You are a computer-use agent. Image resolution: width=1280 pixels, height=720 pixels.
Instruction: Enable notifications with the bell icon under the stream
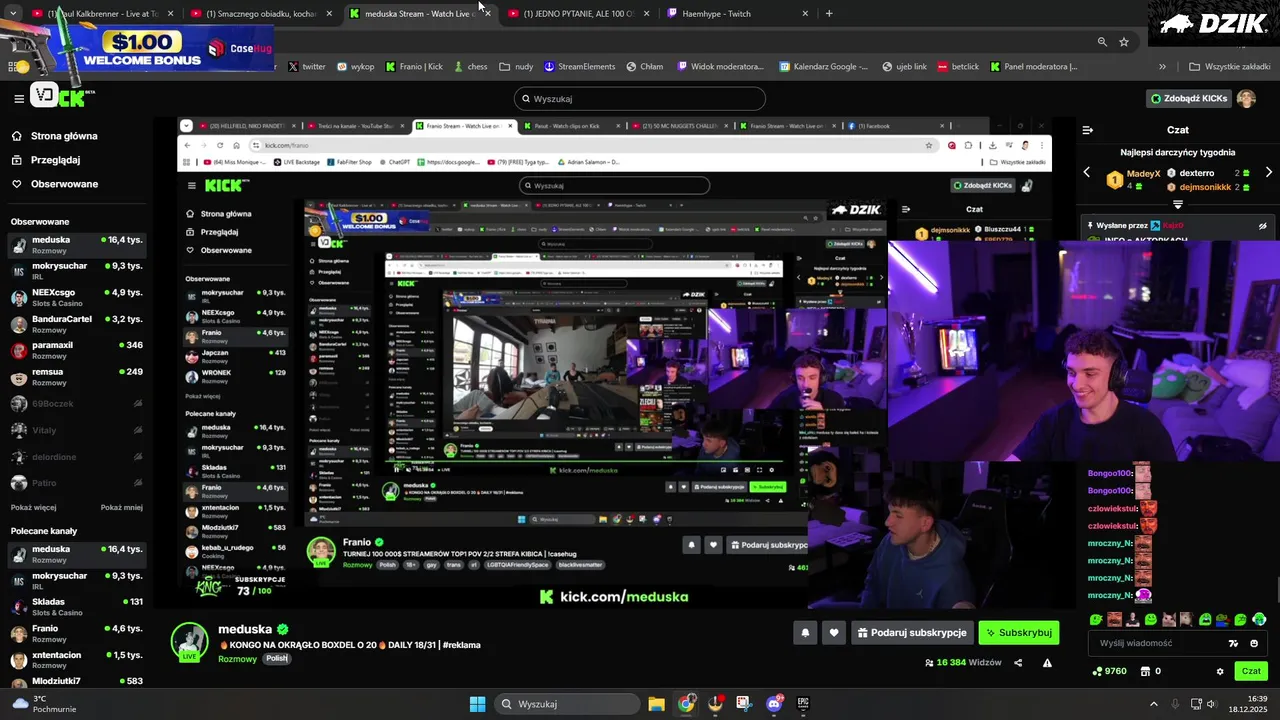coord(805,633)
